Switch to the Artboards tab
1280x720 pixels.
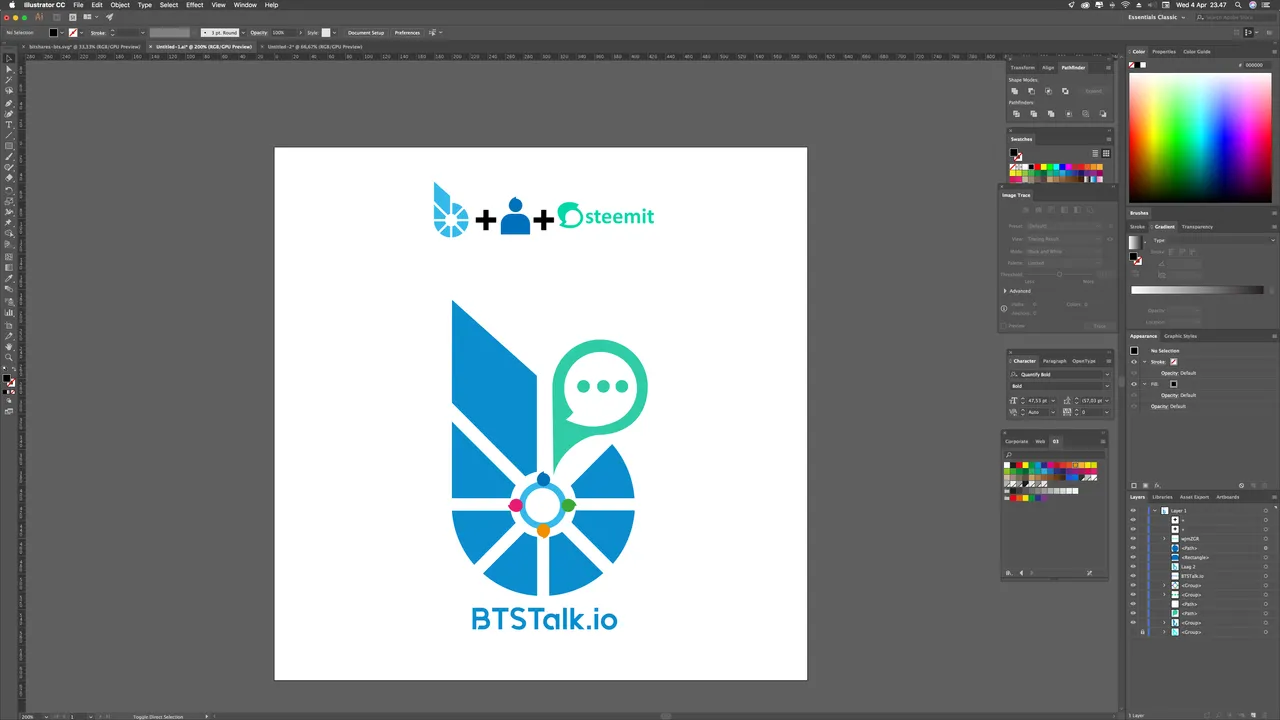coord(1227,497)
